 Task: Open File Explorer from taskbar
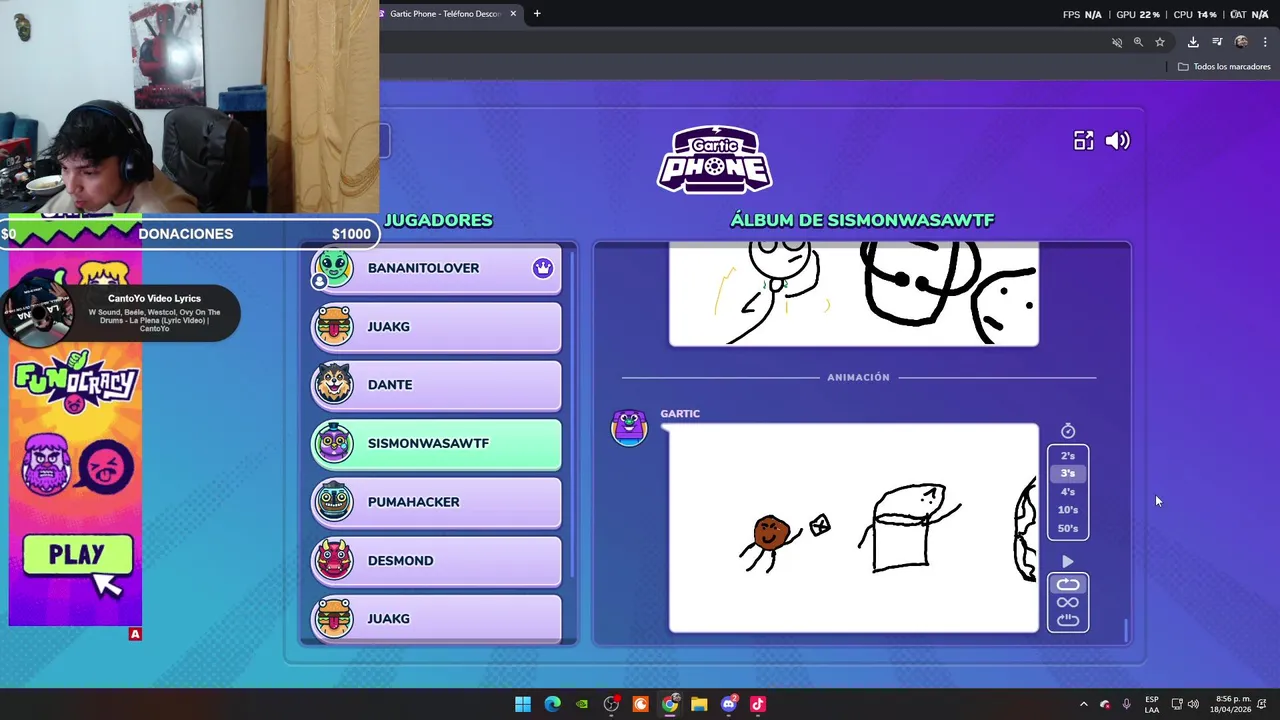click(x=699, y=704)
